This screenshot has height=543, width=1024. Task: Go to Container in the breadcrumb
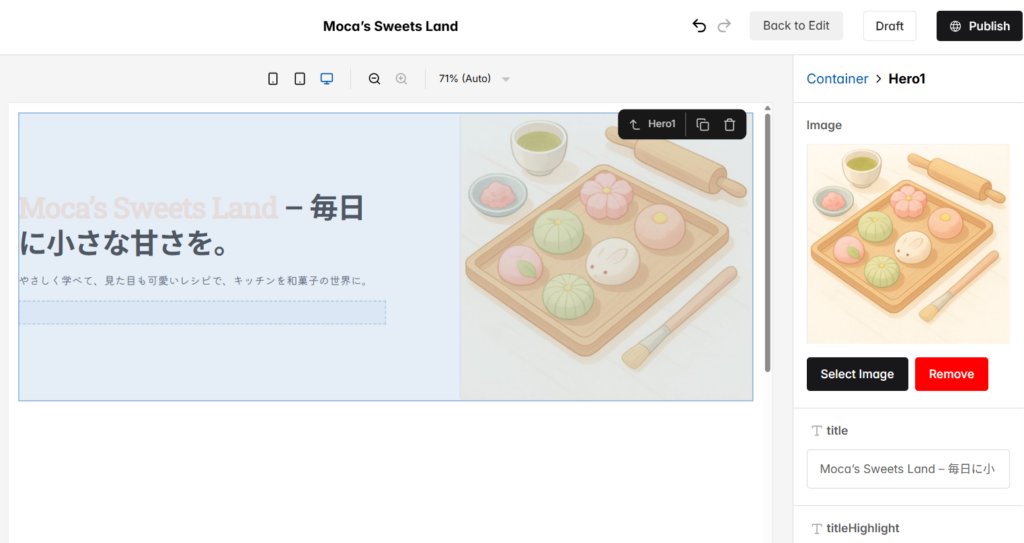[x=837, y=79]
